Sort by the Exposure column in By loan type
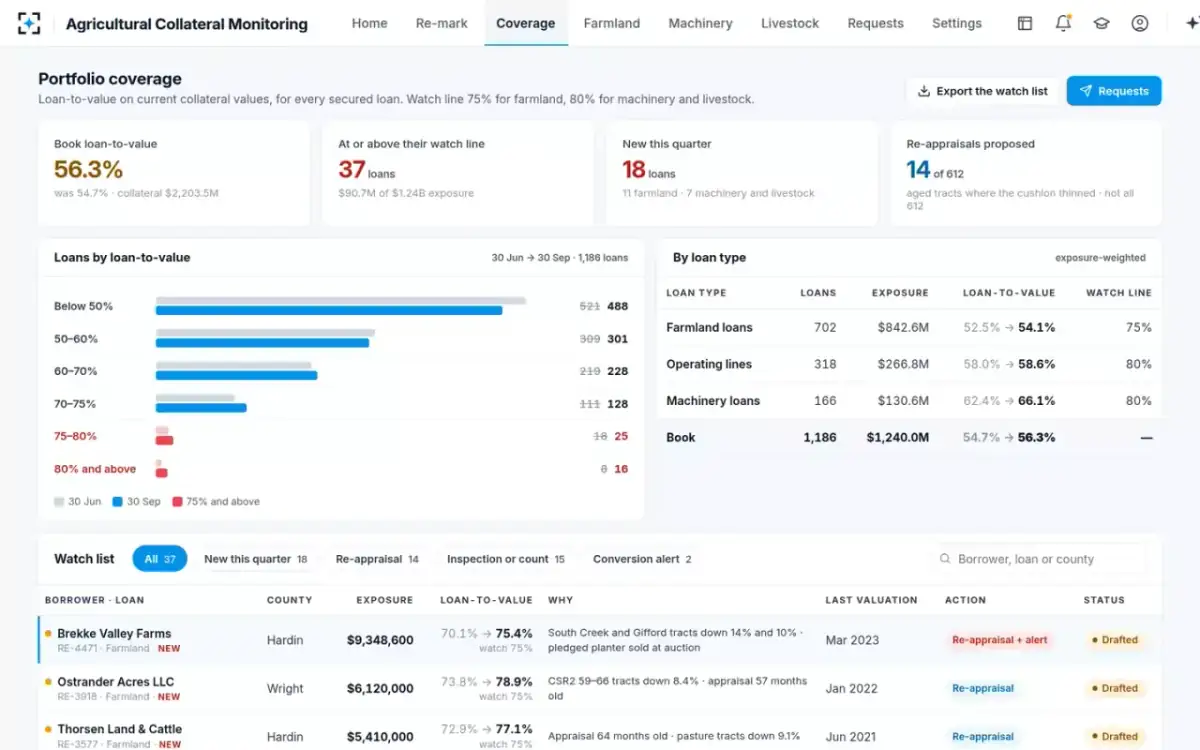 point(900,293)
